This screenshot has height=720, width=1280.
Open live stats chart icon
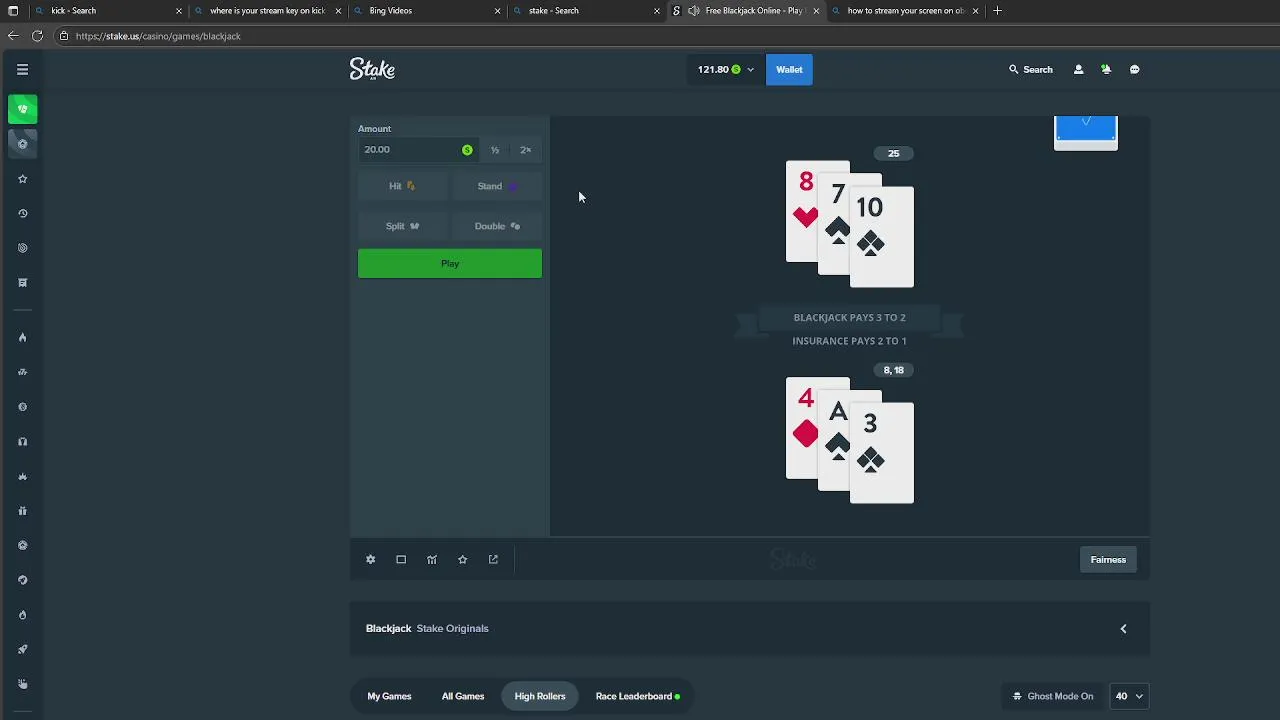pyautogui.click(x=432, y=560)
